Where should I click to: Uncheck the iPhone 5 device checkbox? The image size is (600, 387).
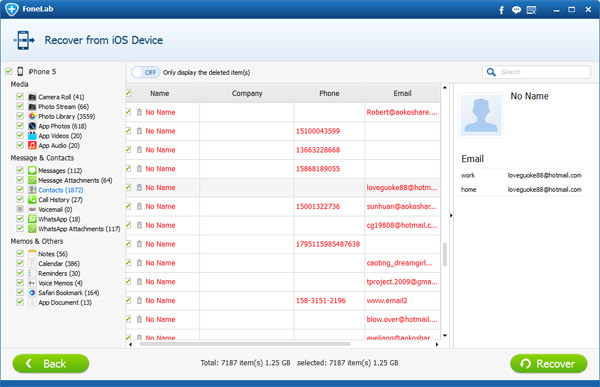coord(8,71)
